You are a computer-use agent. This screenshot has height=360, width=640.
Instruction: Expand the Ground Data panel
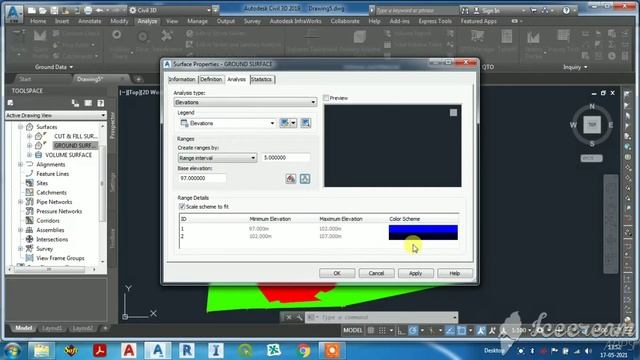point(53,67)
